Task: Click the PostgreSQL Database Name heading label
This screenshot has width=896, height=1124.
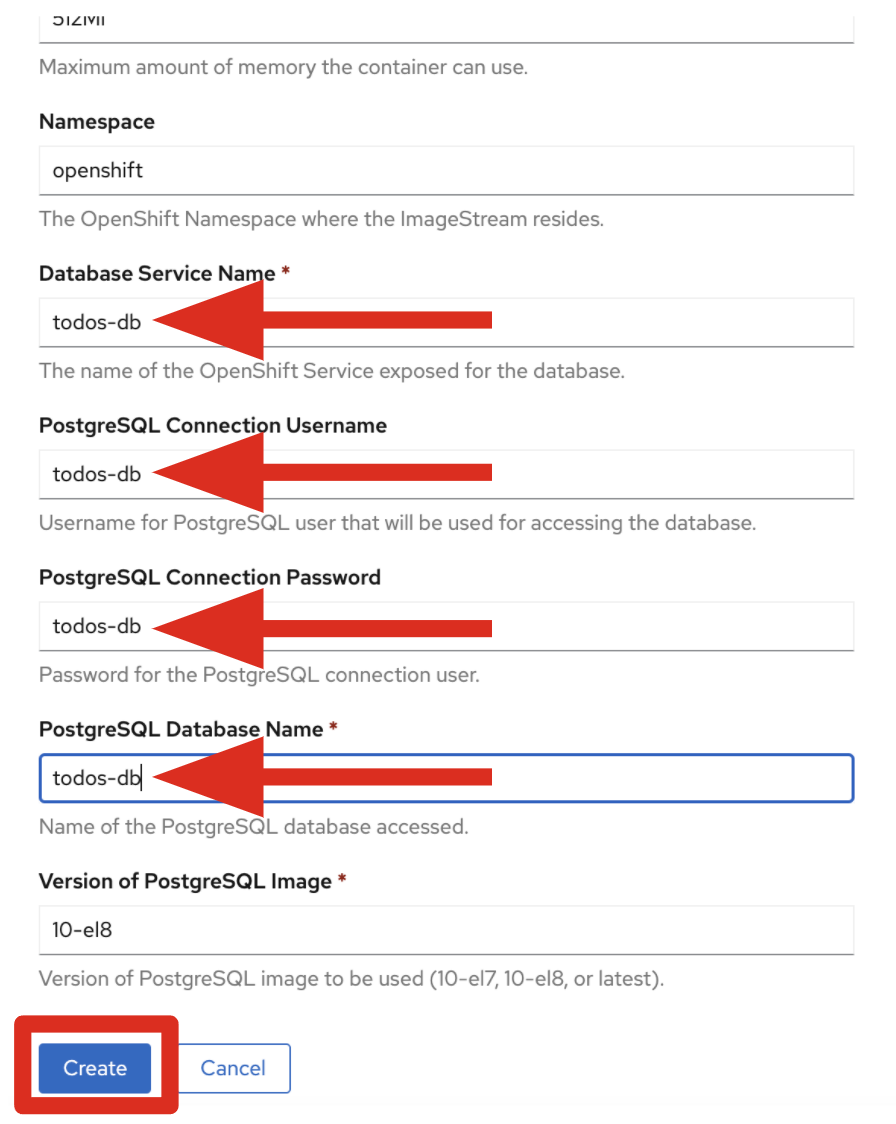Action: tap(181, 730)
